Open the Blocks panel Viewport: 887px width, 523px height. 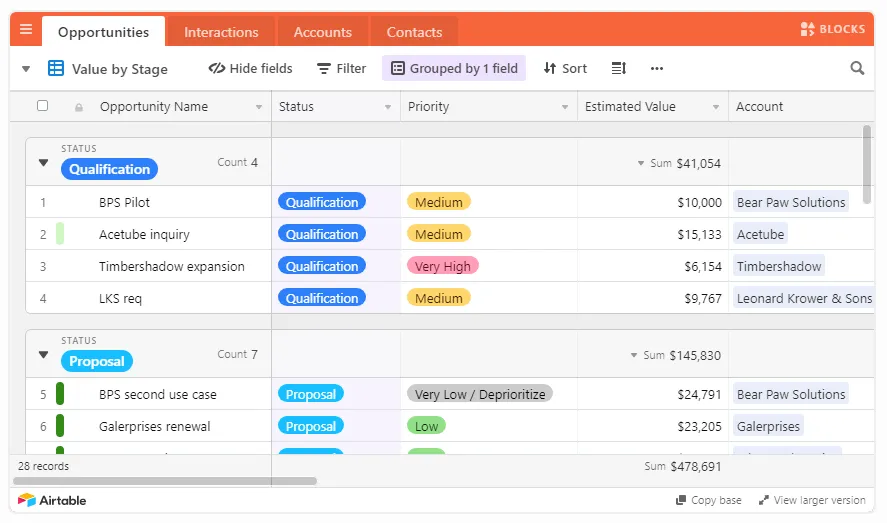(x=833, y=30)
